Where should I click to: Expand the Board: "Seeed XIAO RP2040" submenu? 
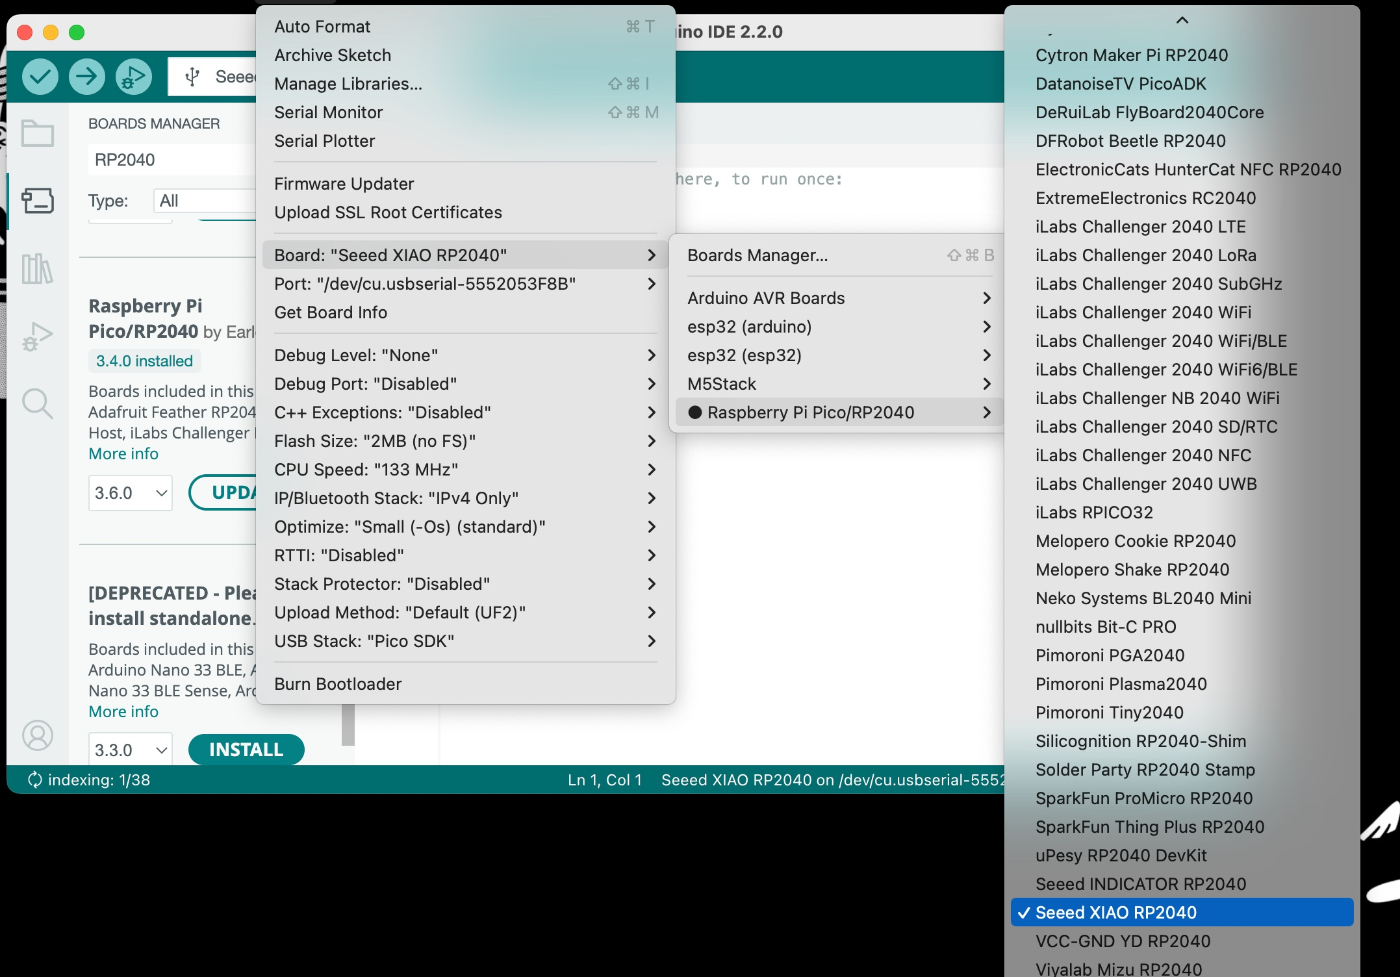point(465,255)
